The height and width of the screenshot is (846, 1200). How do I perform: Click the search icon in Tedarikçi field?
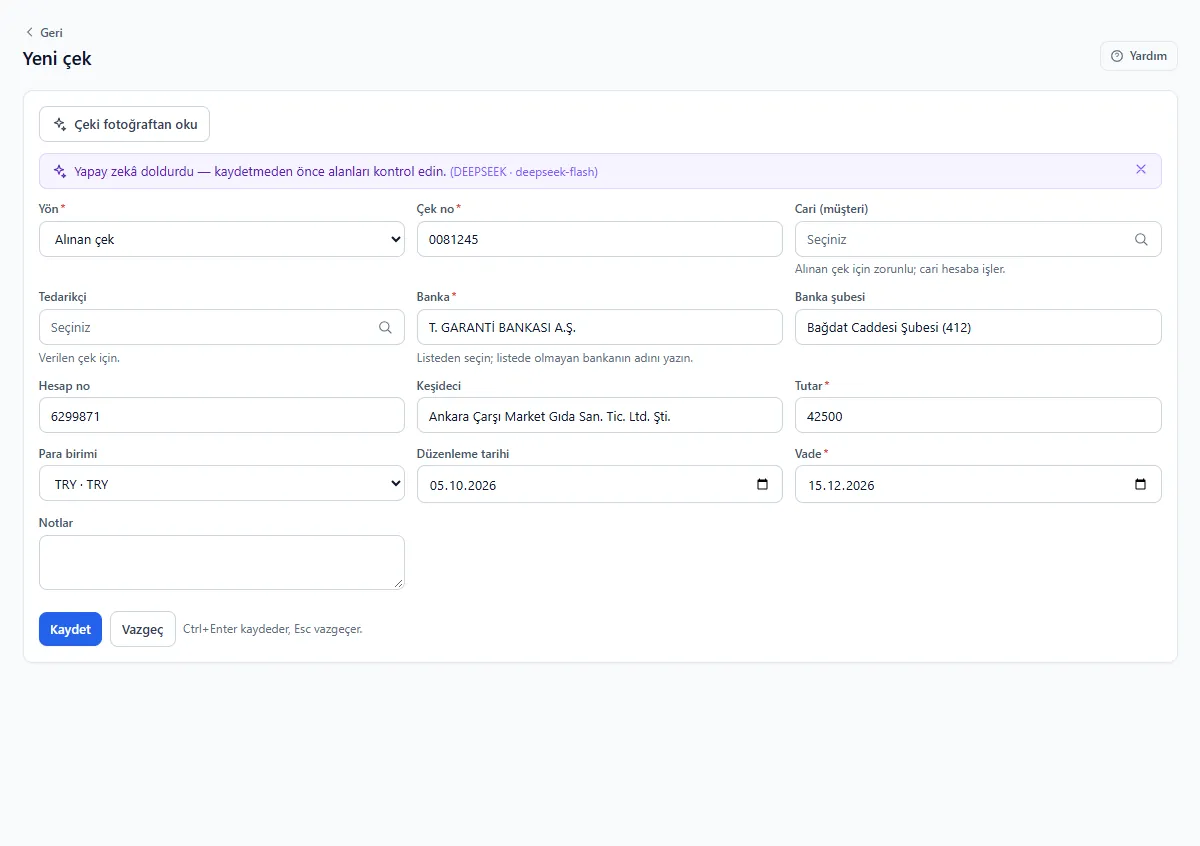coord(385,327)
